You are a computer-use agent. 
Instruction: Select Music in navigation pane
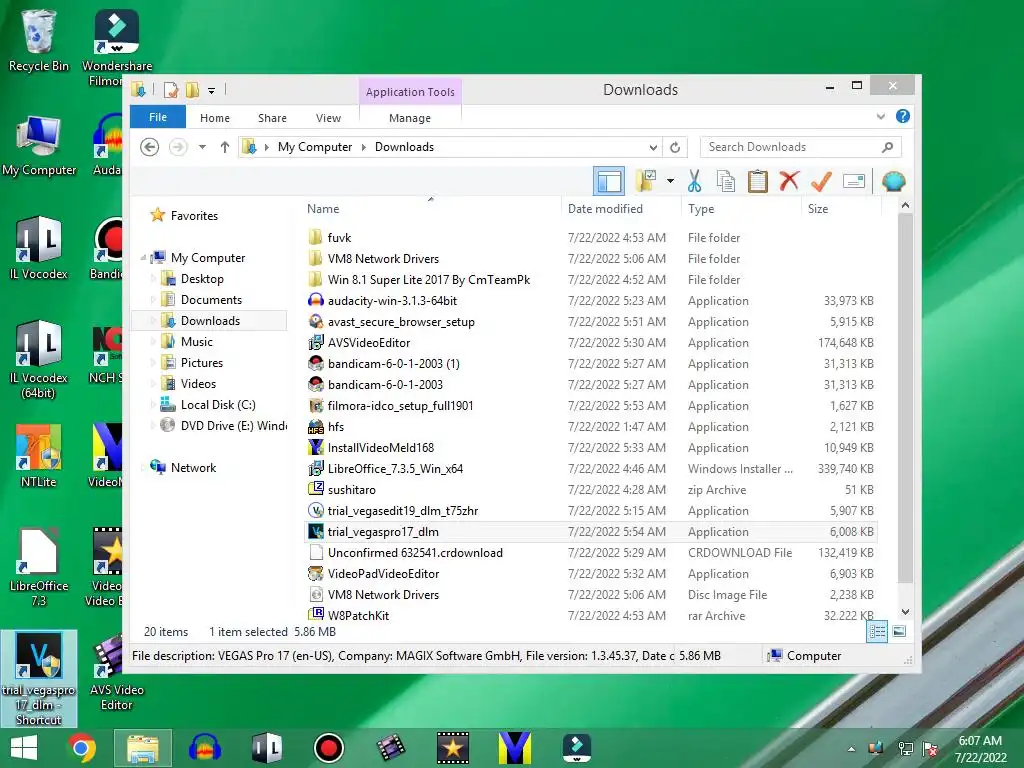click(x=197, y=342)
